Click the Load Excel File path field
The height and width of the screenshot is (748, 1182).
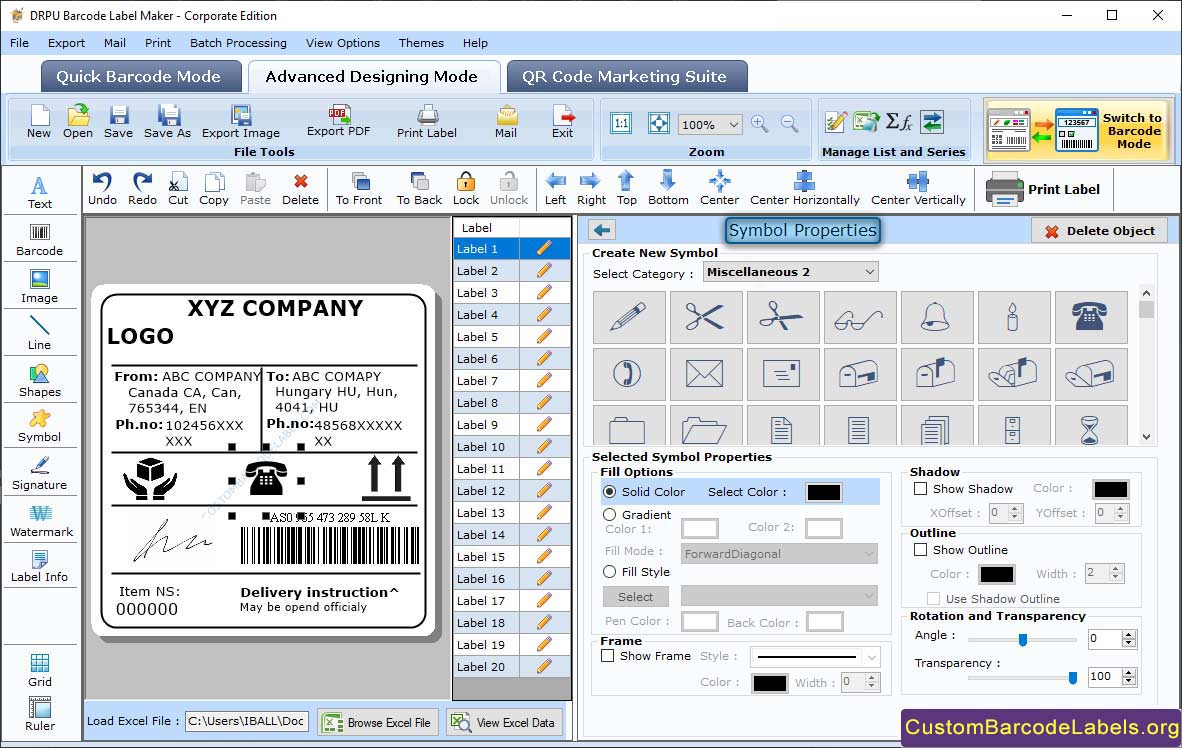click(x=247, y=721)
